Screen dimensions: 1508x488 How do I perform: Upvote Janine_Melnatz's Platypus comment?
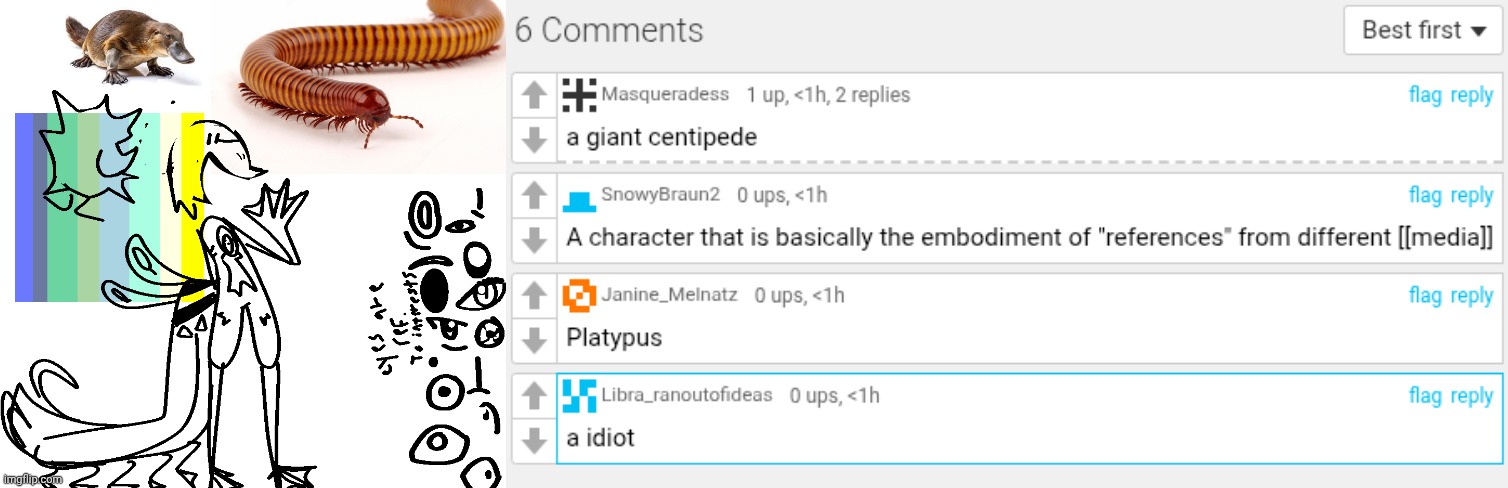(x=535, y=296)
